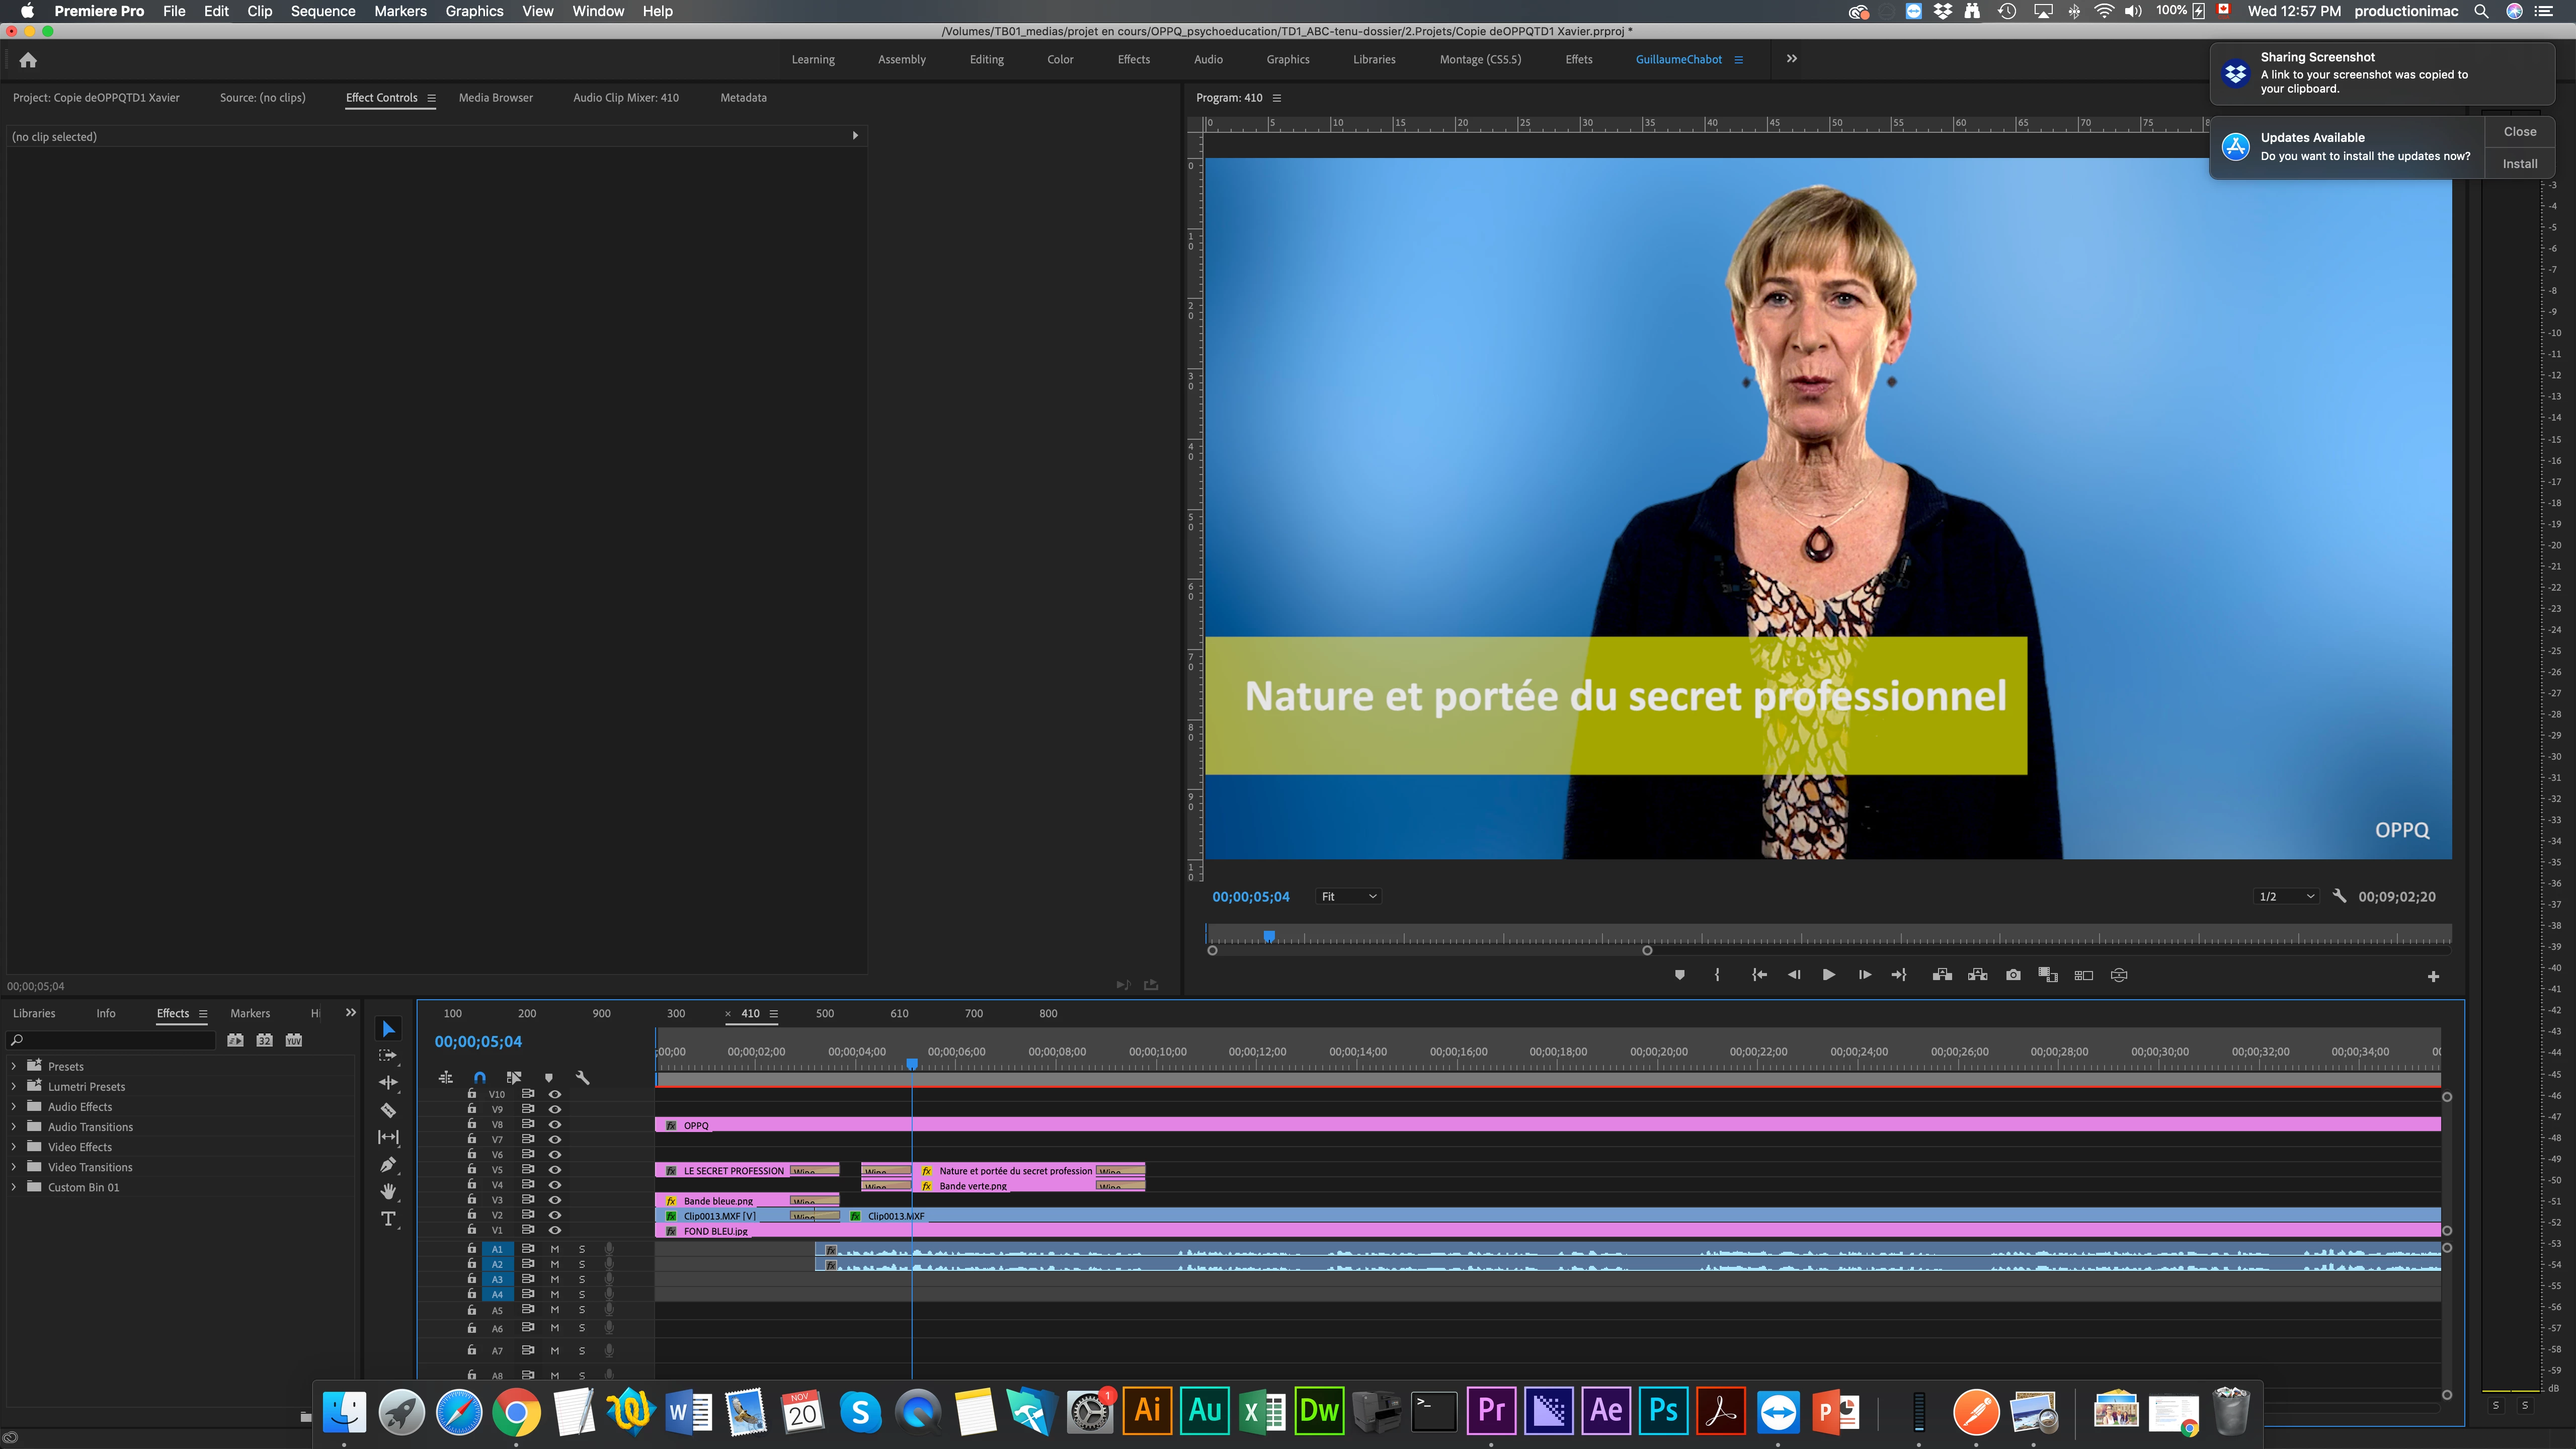This screenshot has height=1449, width=2576.
Task: Pick the Hand tool
Action: (x=388, y=1191)
